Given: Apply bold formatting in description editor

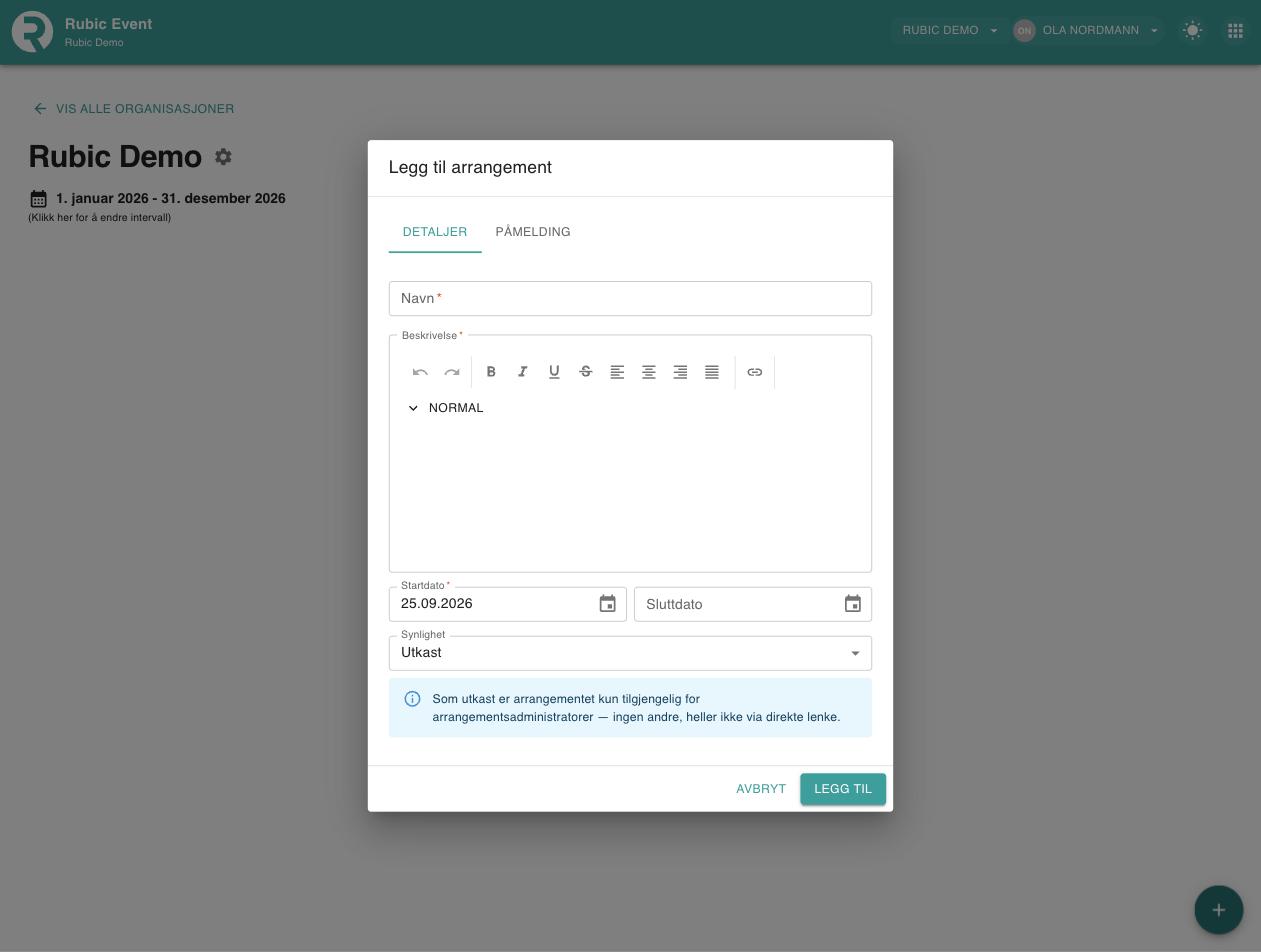Looking at the screenshot, I should coord(491,372).
